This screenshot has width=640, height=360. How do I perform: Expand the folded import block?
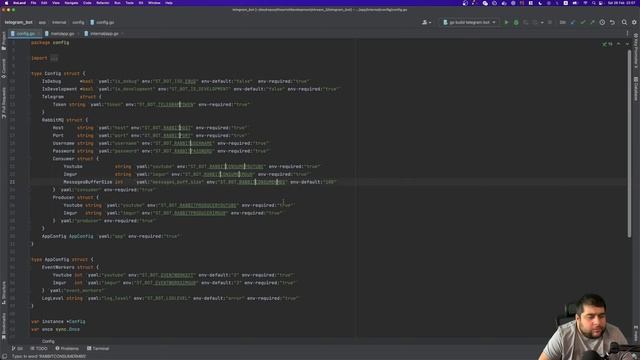[54, 58]
